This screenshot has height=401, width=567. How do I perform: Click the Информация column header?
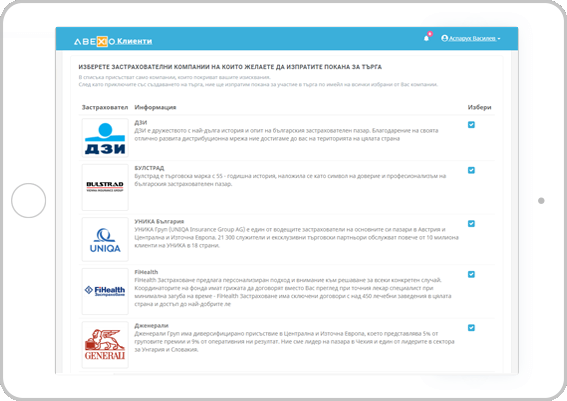pyautogui.click(x=155, y=107)
